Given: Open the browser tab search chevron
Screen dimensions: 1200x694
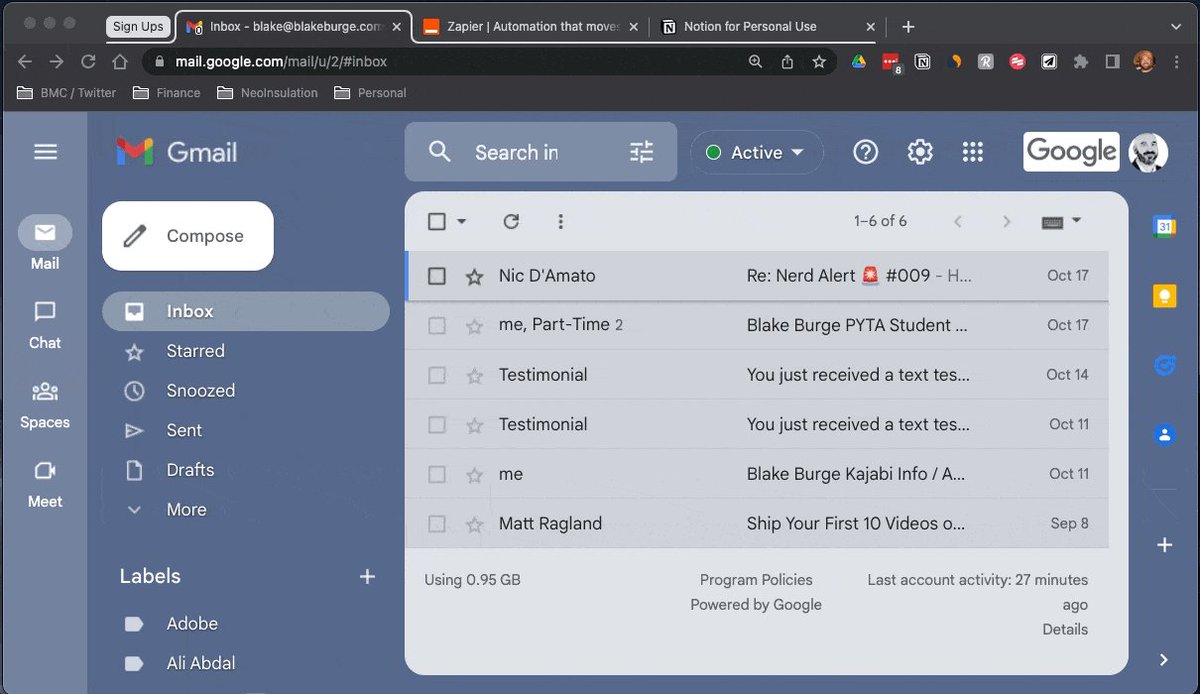Looking at the screenshot, I should coord(1176,27).
